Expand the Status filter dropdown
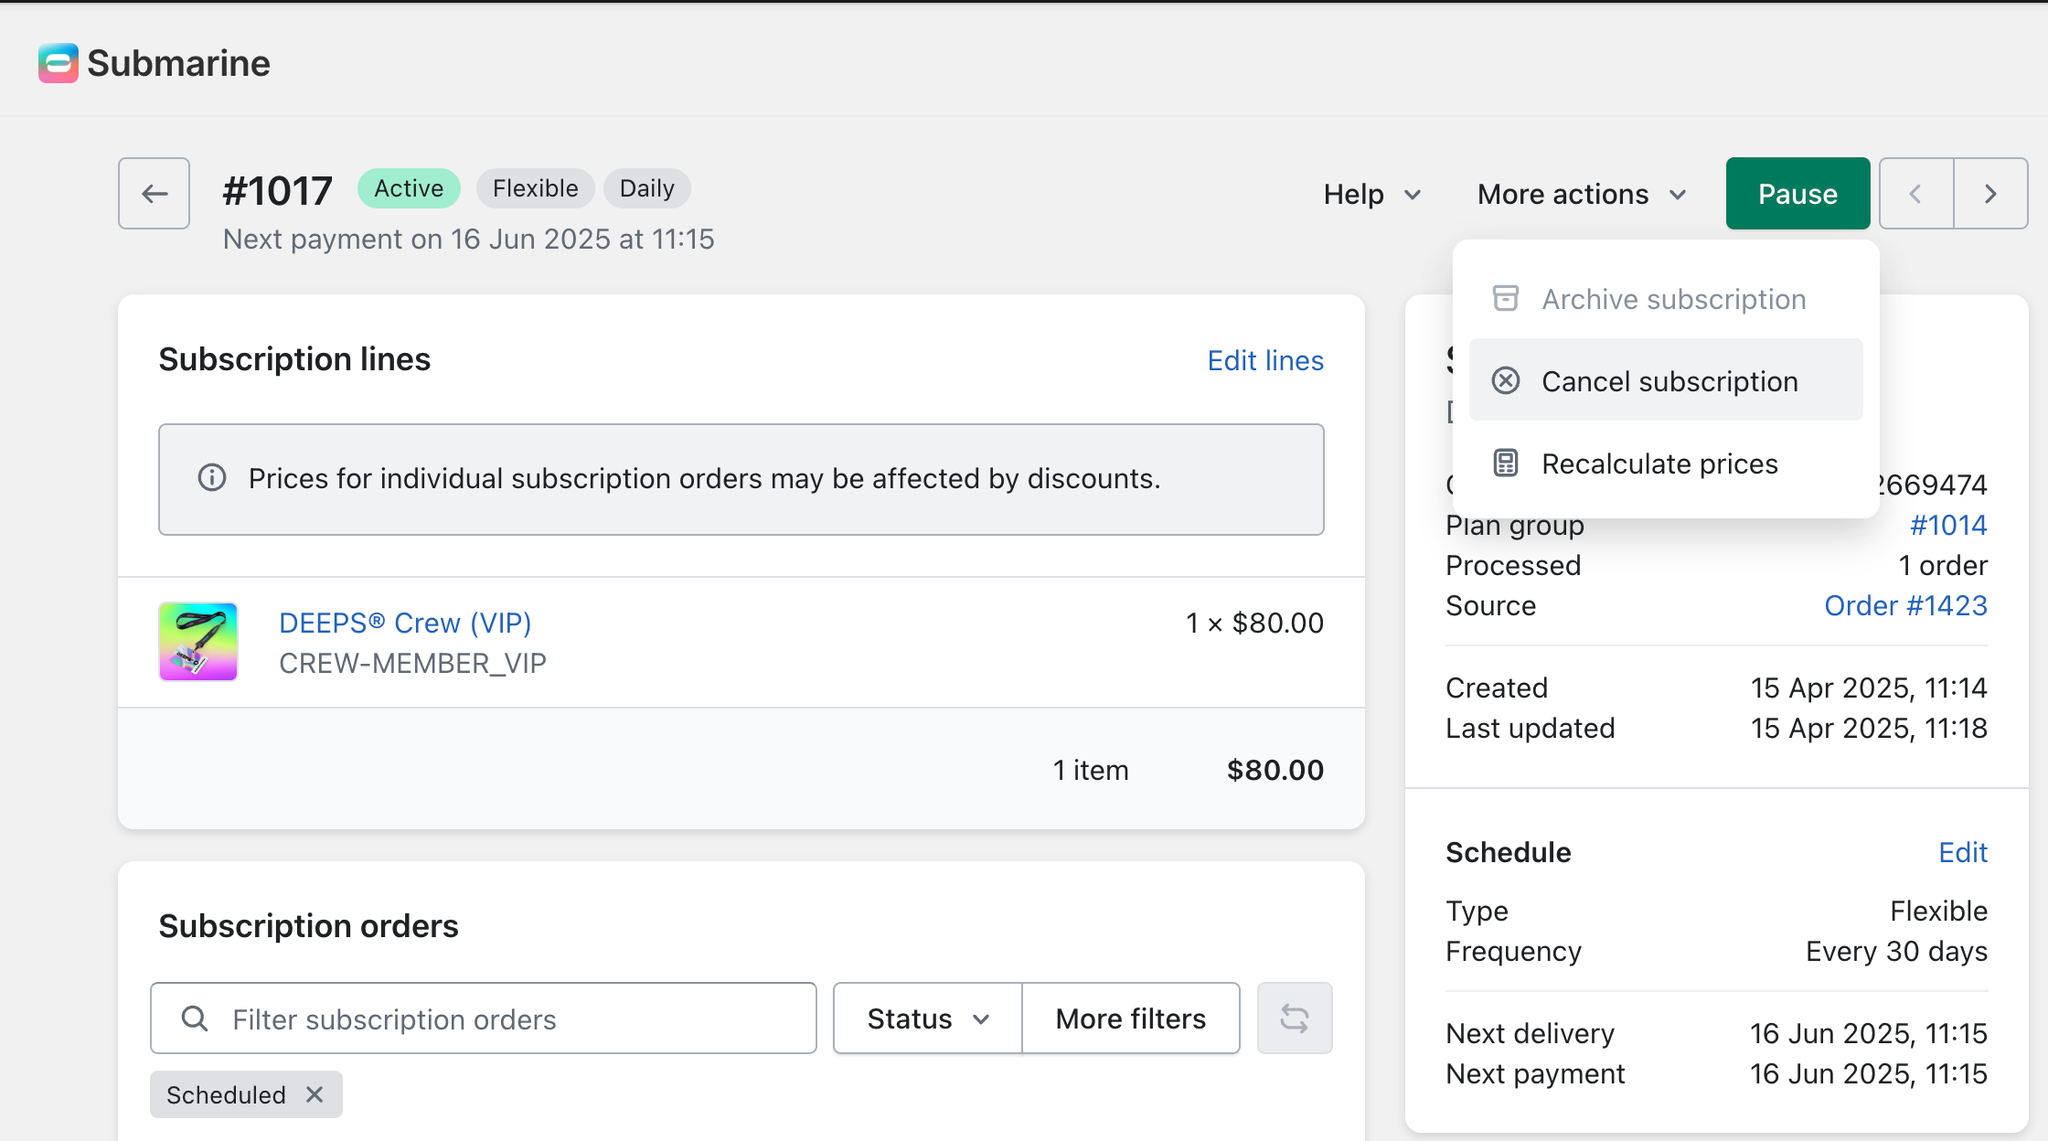Viewport: 2048px width, 1141px height. tap(927, 1018)
